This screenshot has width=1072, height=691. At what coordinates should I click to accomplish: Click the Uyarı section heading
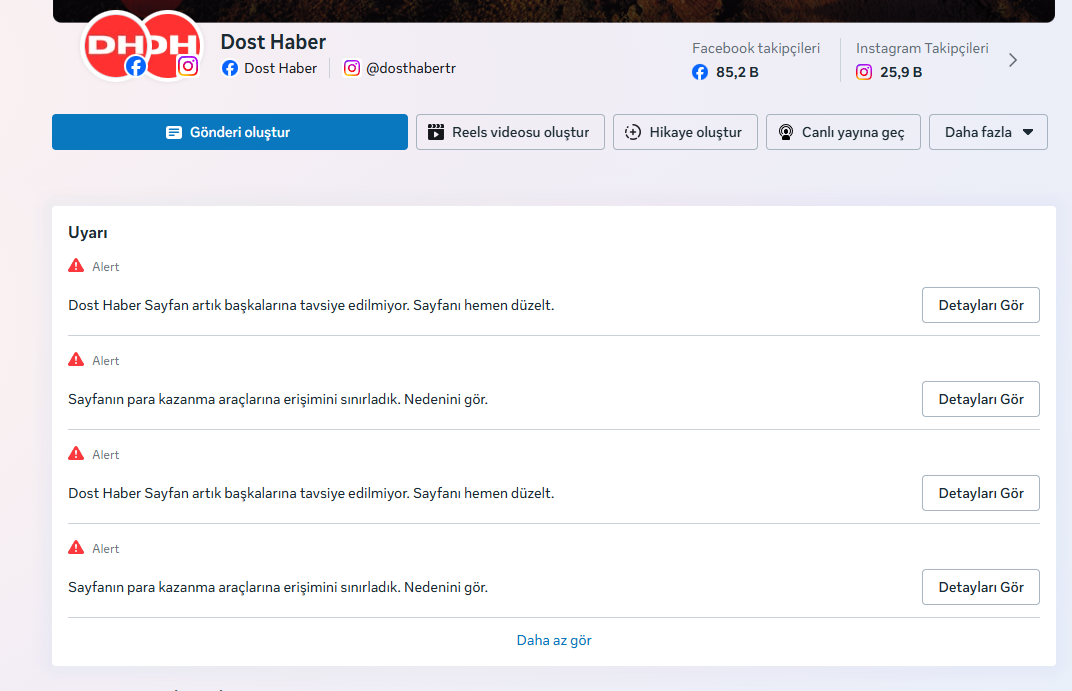(88, 233)
